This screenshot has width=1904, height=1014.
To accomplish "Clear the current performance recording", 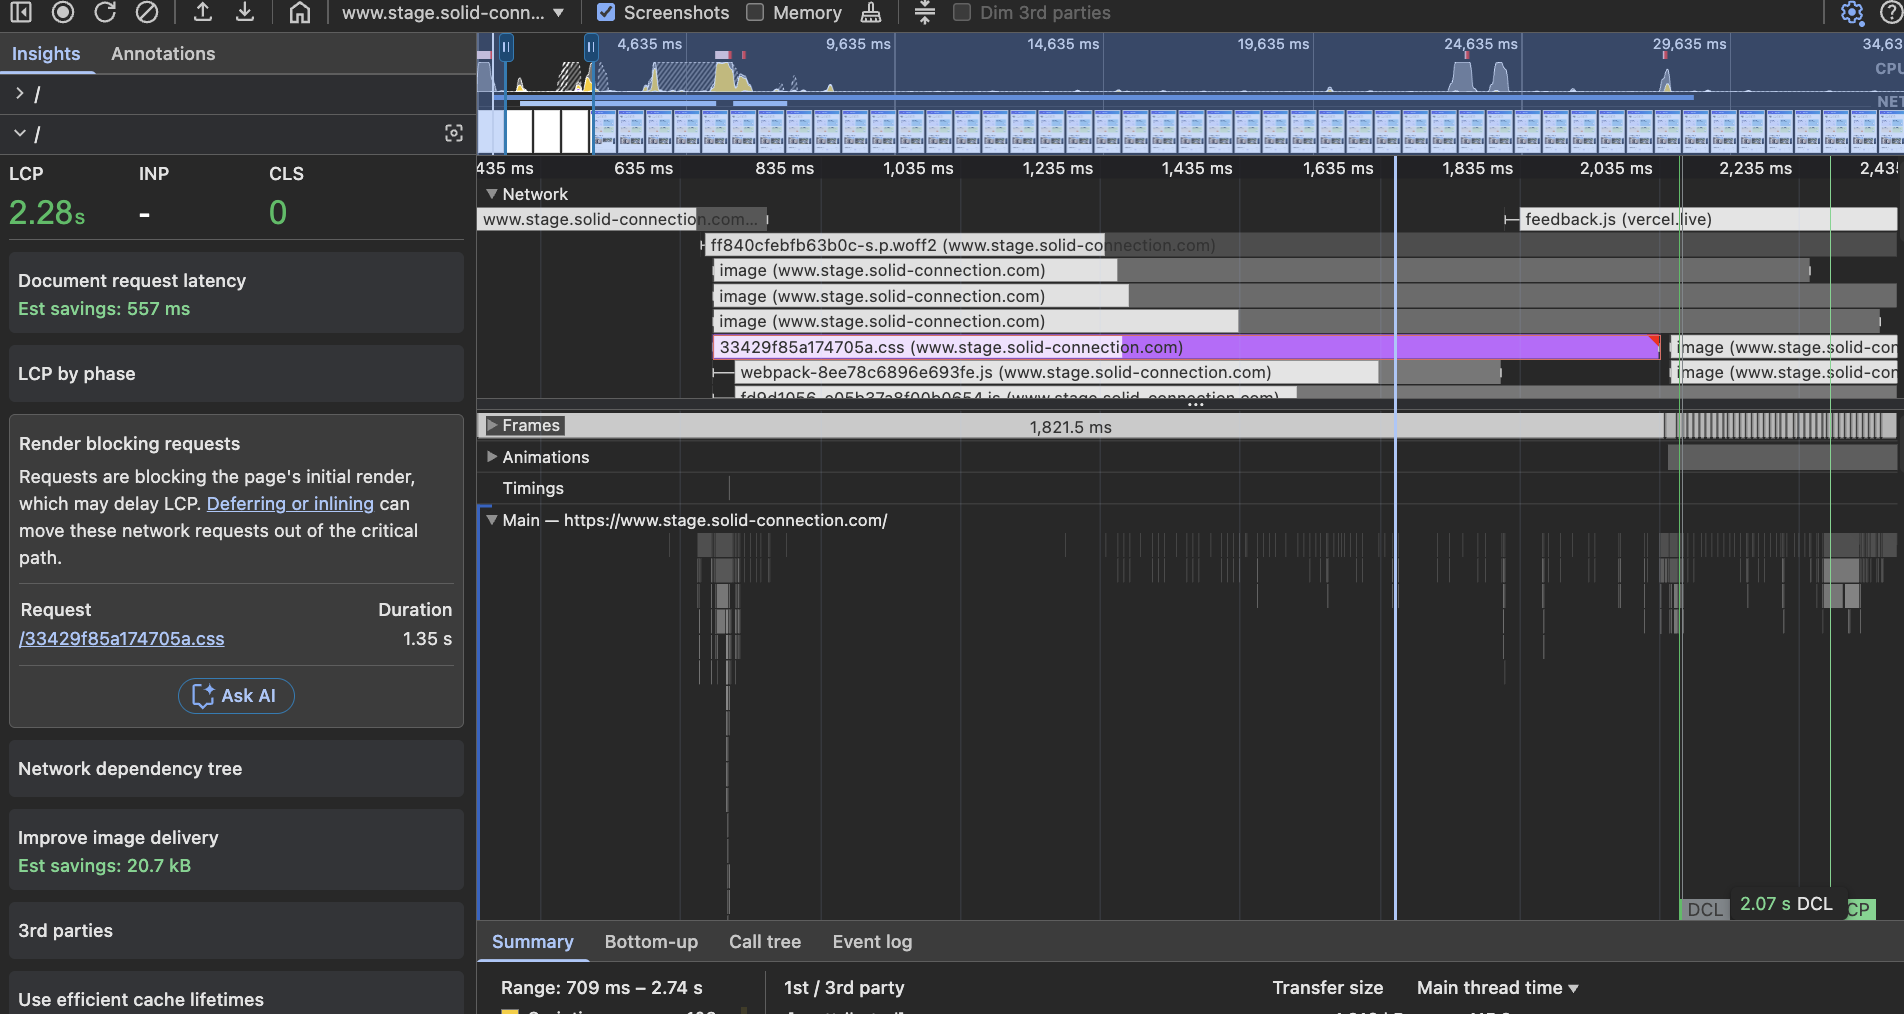I will click(147, 13).
